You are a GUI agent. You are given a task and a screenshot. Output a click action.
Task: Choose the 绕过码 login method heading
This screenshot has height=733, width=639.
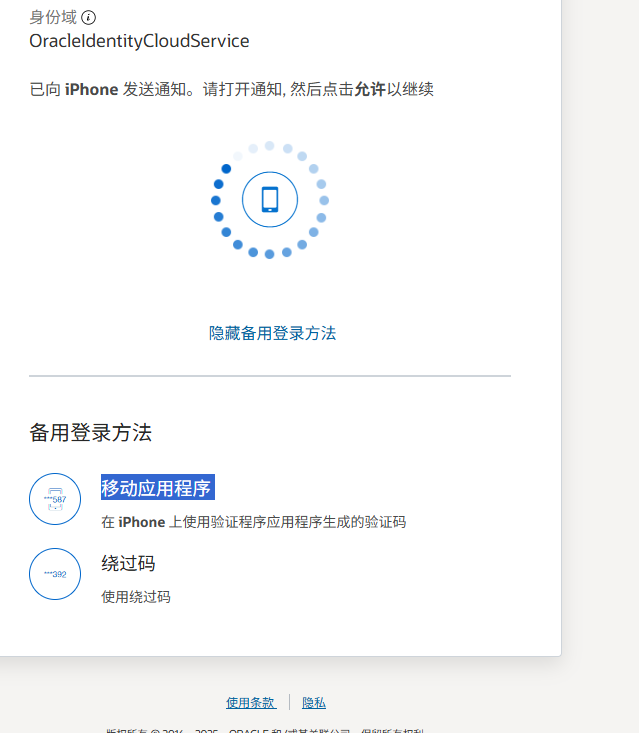click(128, 563)
